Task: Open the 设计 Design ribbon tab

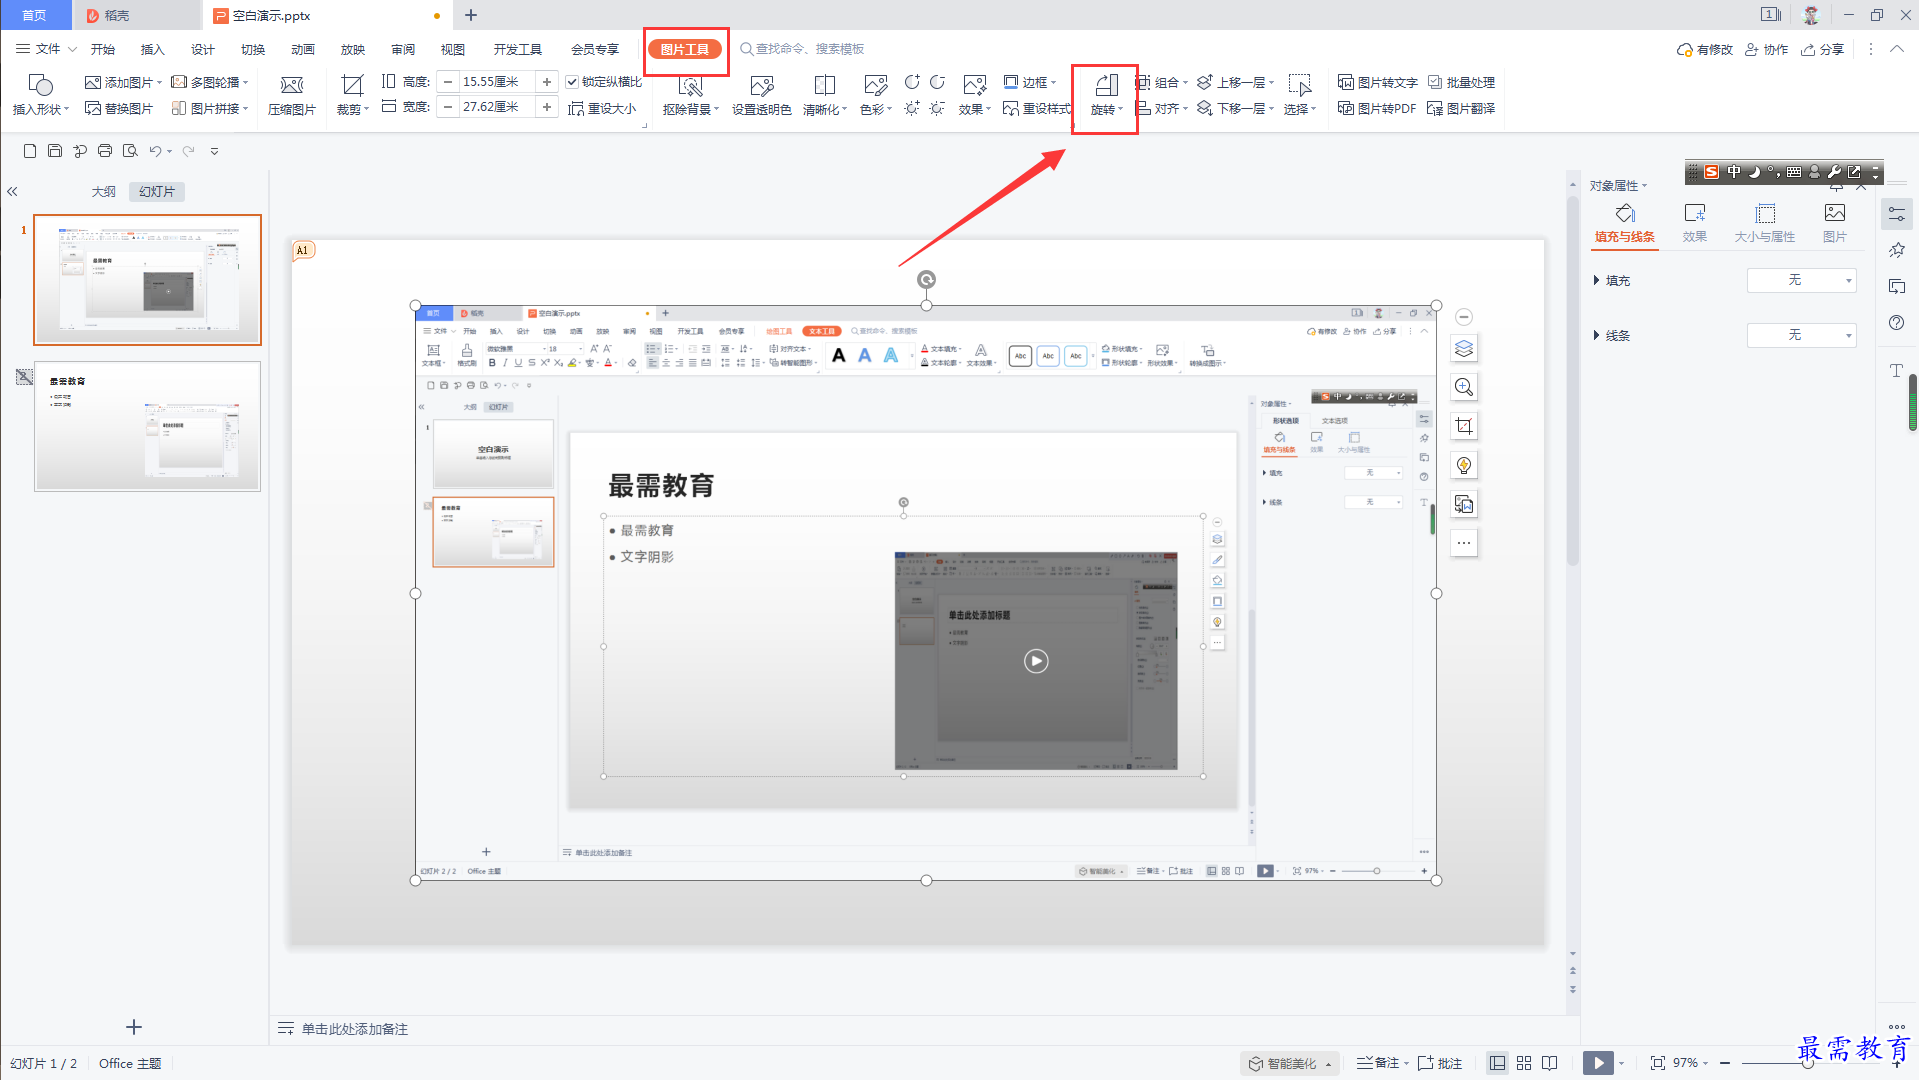Action: (203, 49)
